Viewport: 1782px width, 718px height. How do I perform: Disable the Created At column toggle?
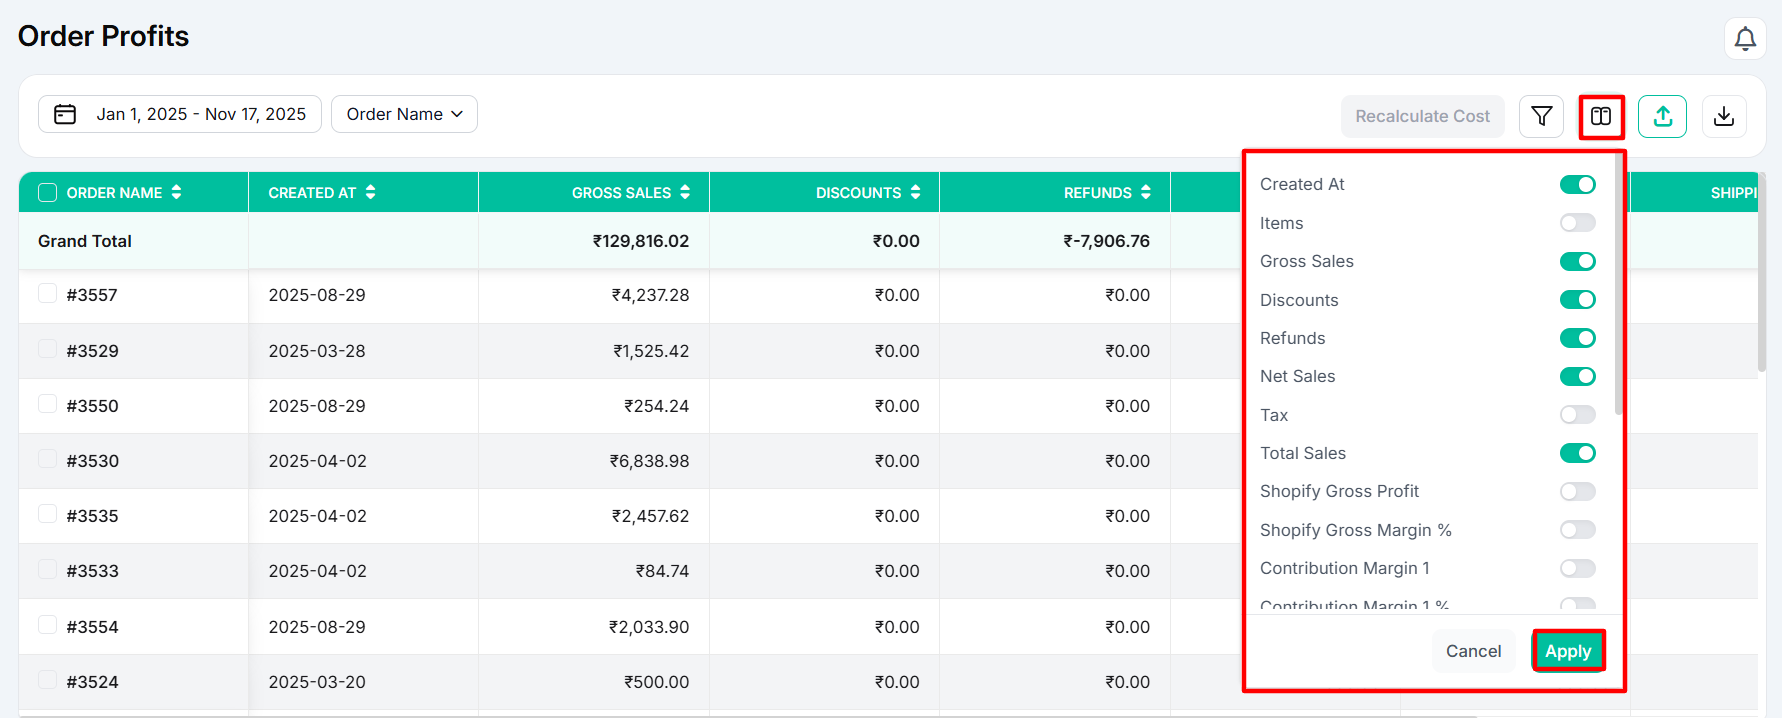[x=1577, y=184]
